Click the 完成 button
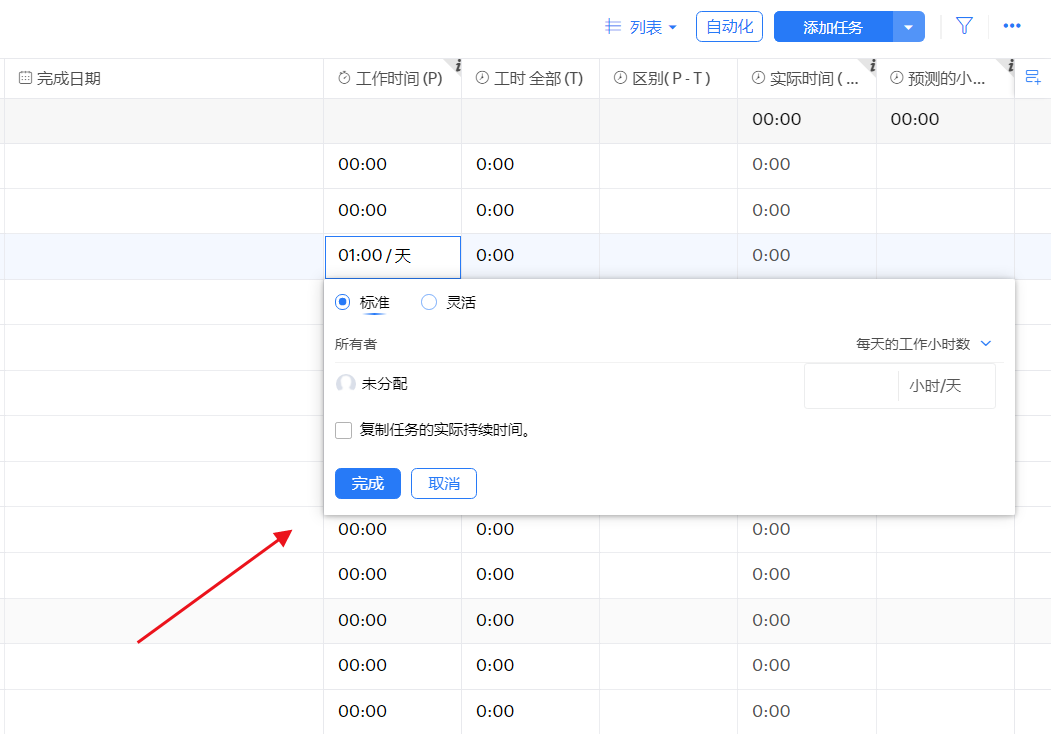Viewport: 1051px width, 734px height. (368, 483)
